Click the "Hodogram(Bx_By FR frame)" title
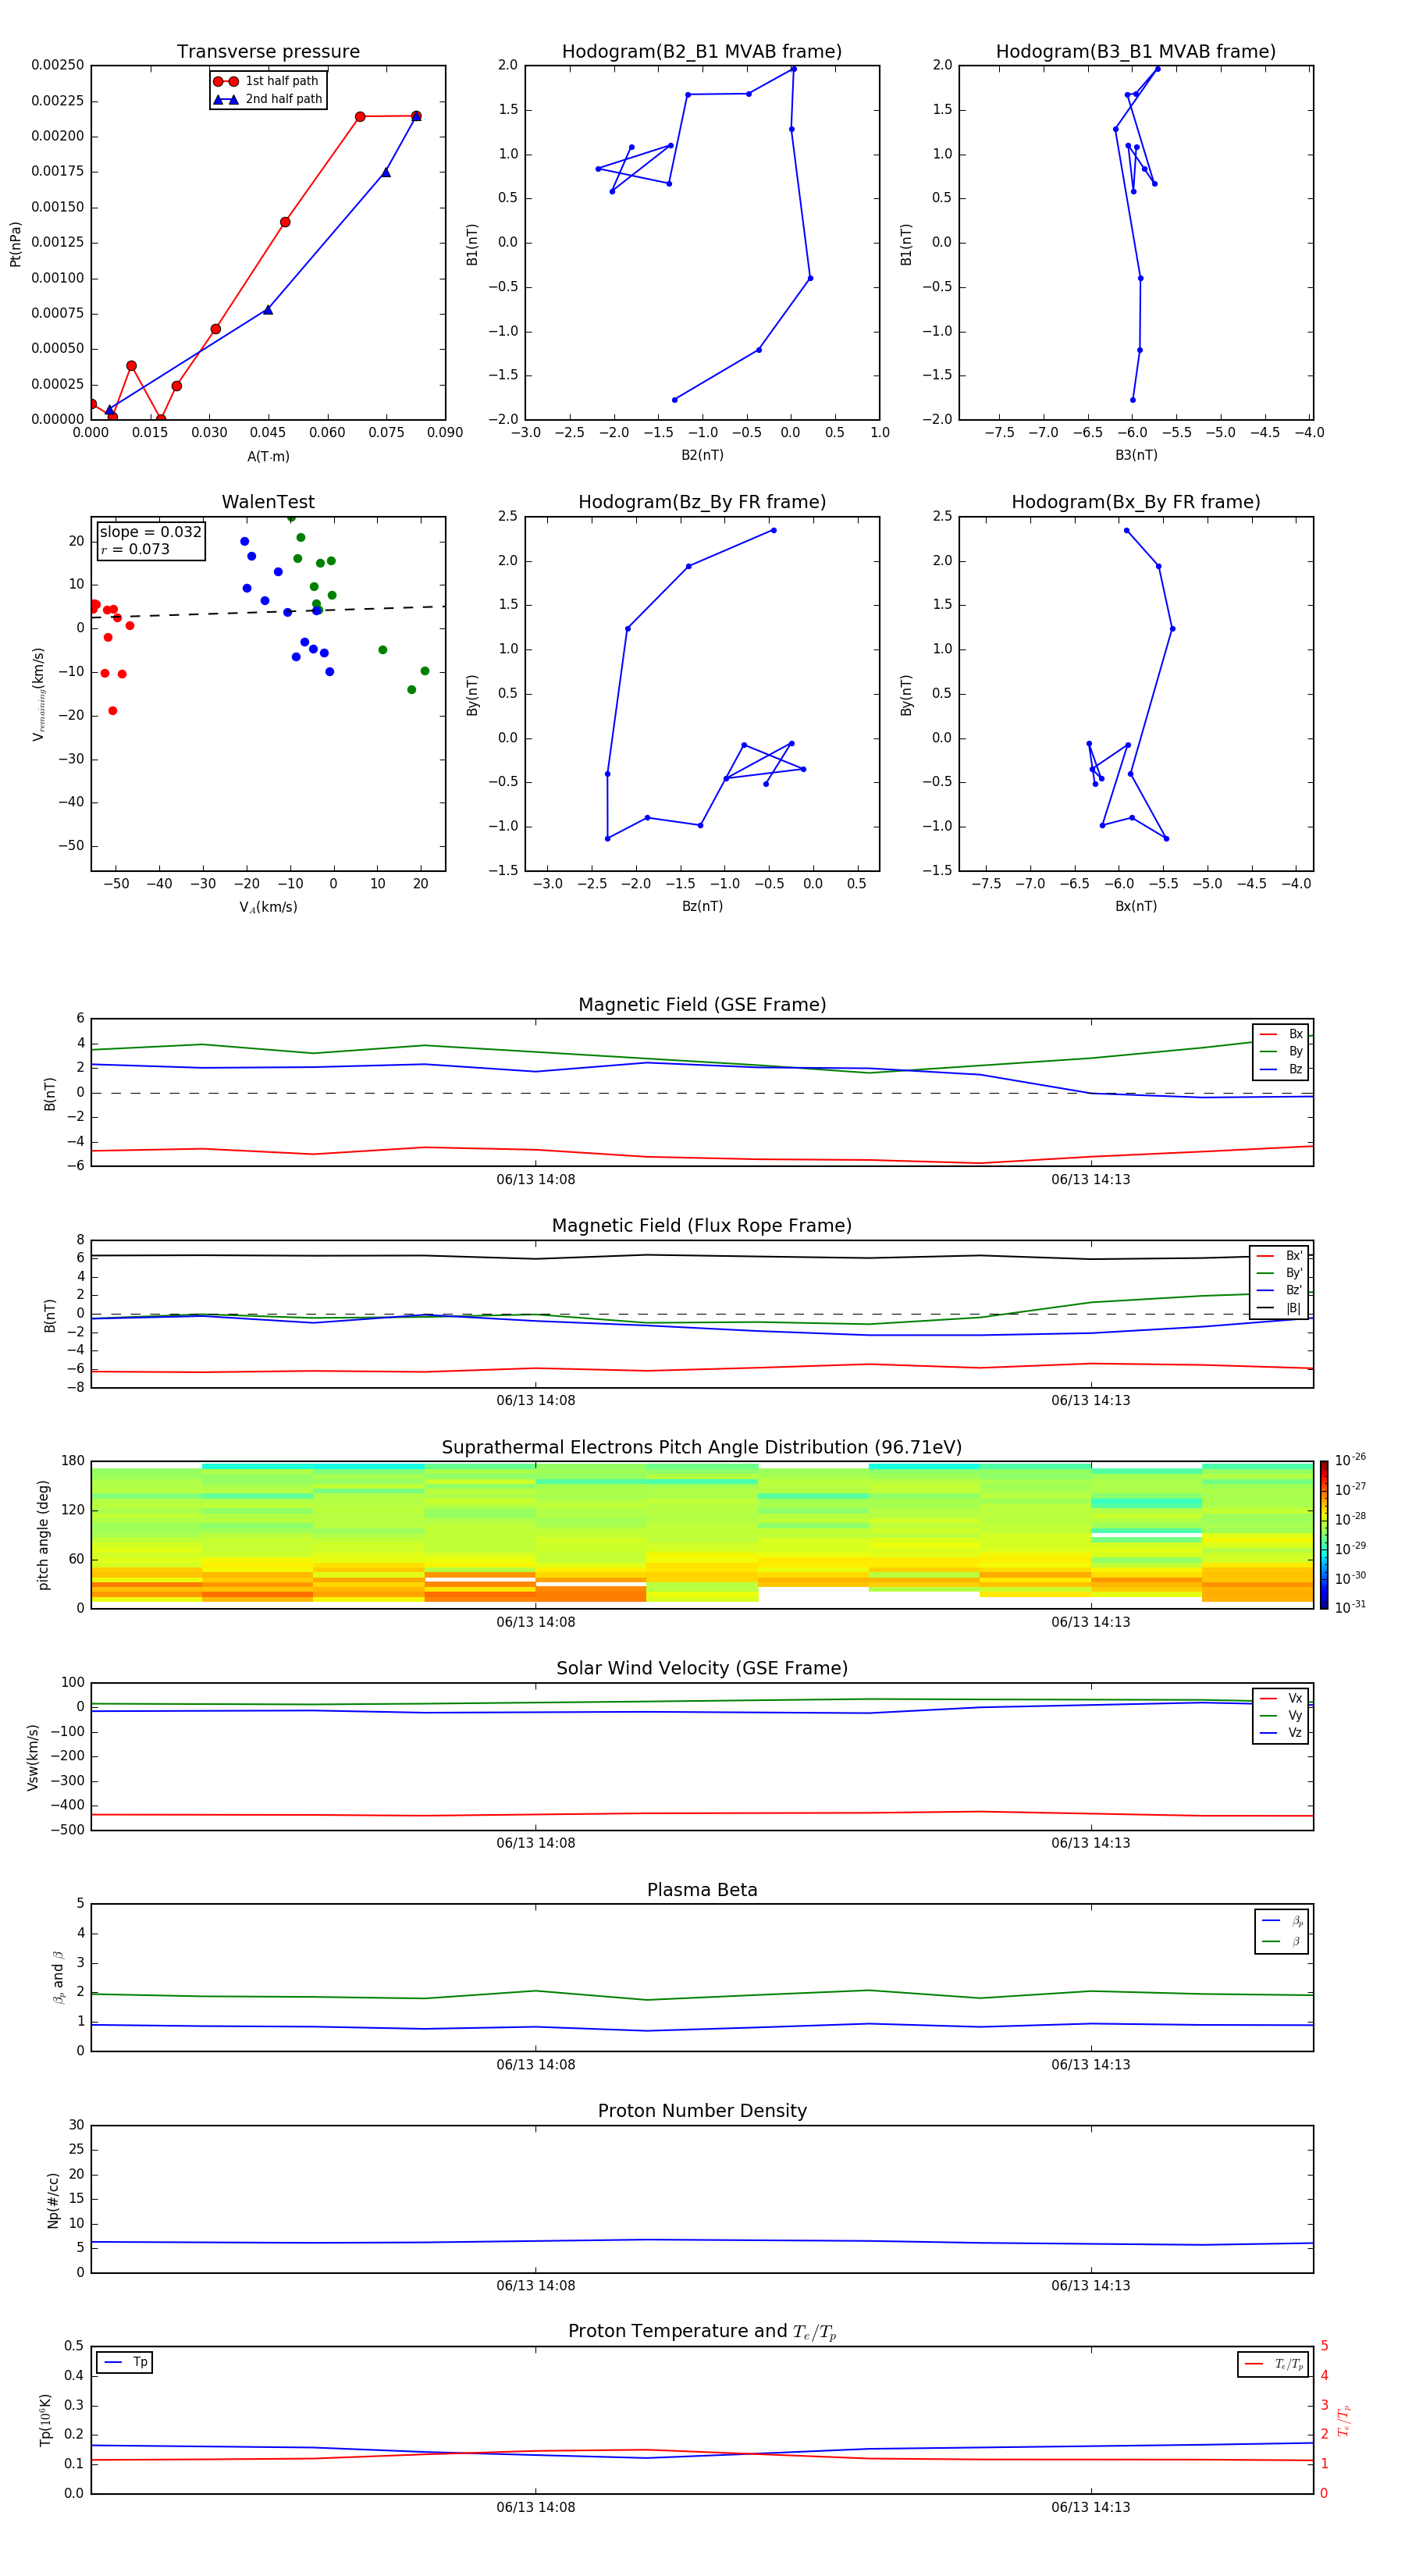1405x2576 pixels. coord(1136,502)
